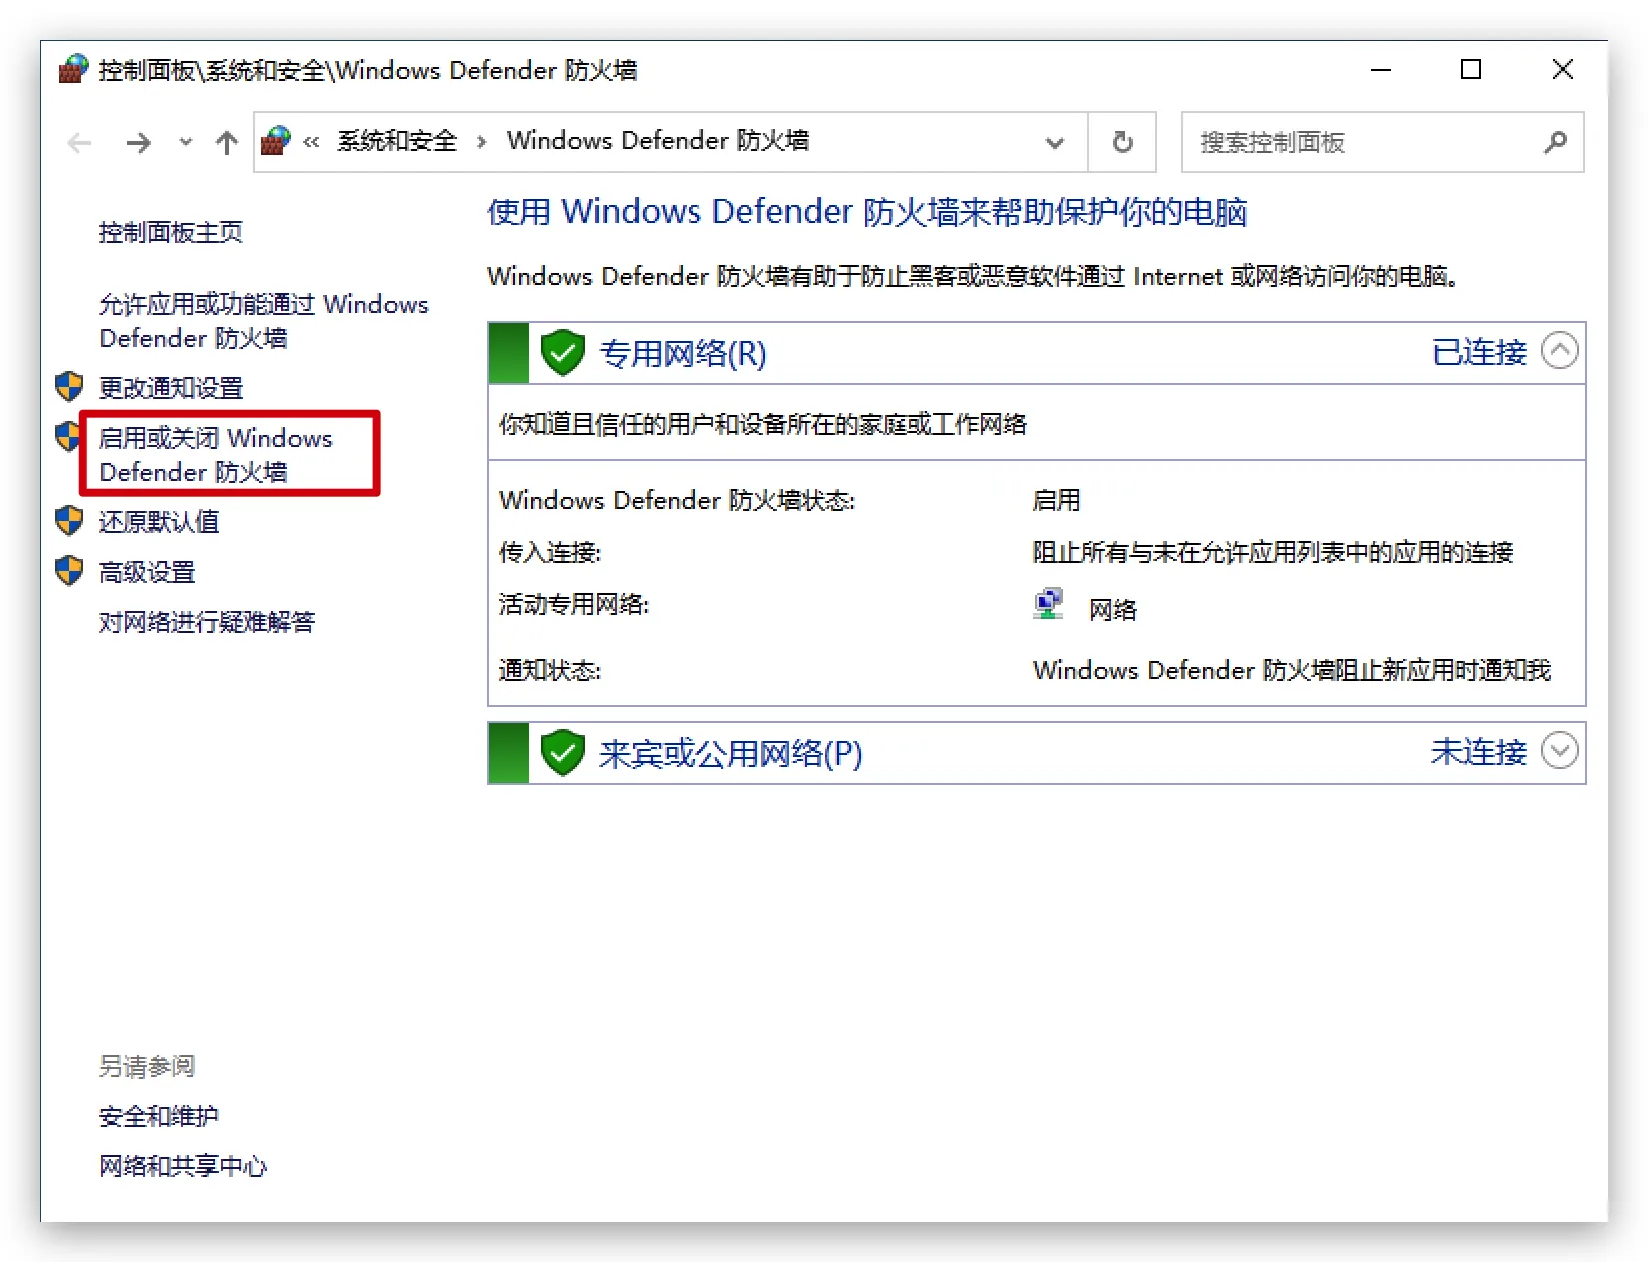The width and height of the screenshot is (1648, 1262).
Task: Click the green shield icon for 来宾或公用网络
Action: 563,752
